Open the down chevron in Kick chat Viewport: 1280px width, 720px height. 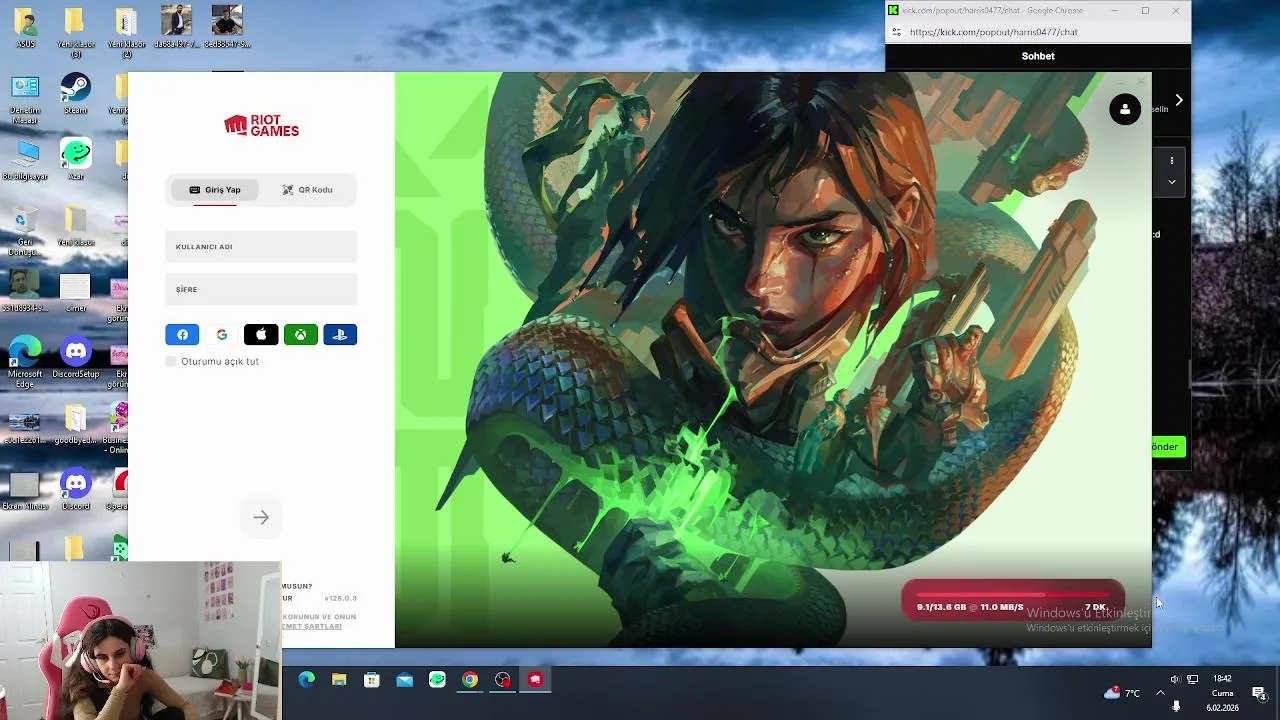coord(1172,182)
